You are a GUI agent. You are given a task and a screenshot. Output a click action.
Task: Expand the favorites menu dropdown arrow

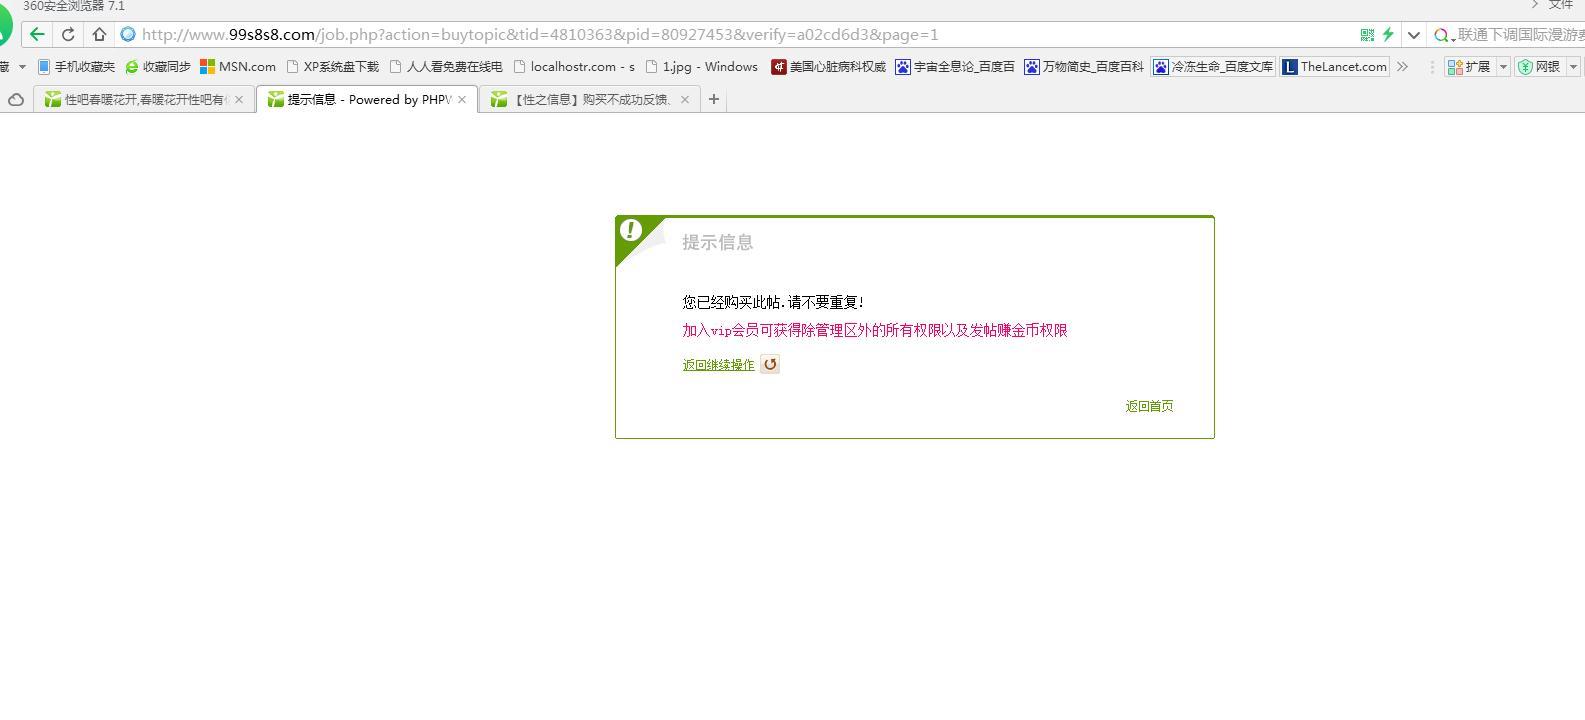tap(22, 67)
